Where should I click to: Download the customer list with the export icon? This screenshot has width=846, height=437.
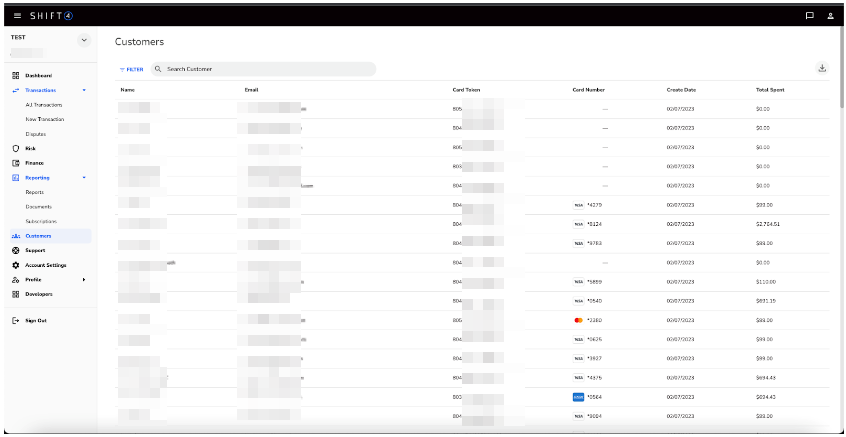pyautogui.click(x=822, y=69)
